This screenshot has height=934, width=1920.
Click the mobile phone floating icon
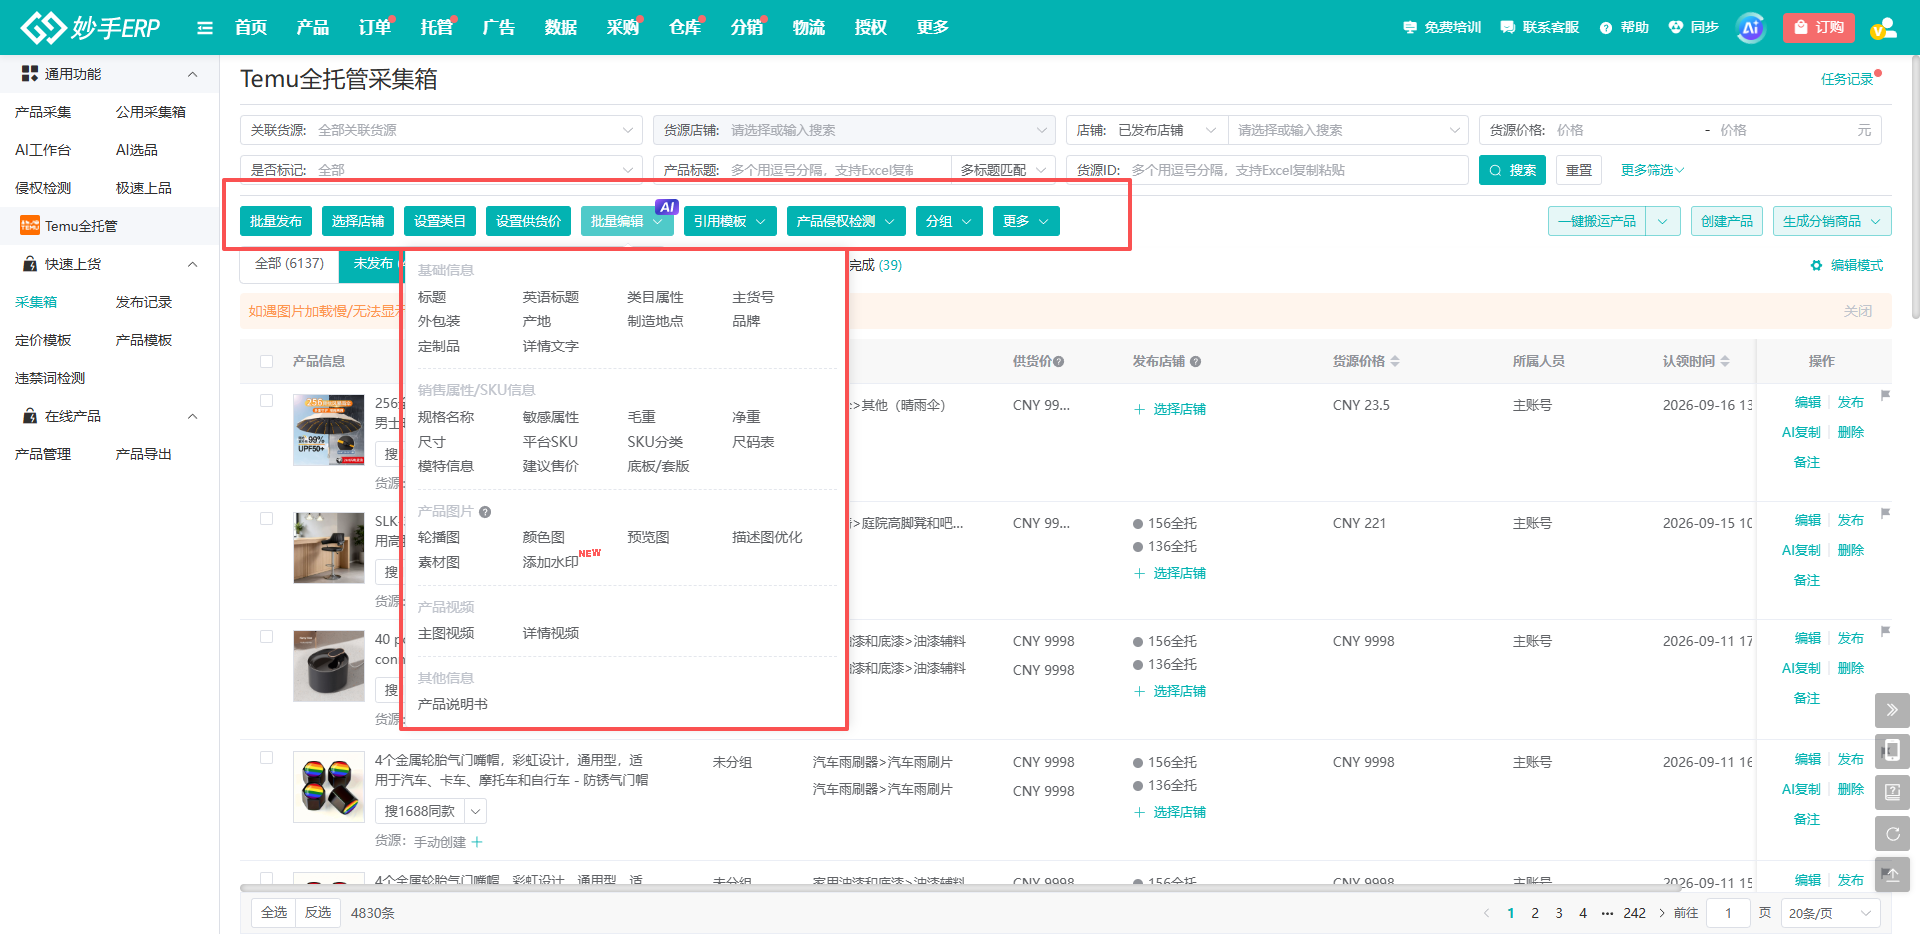[1892, 751]
